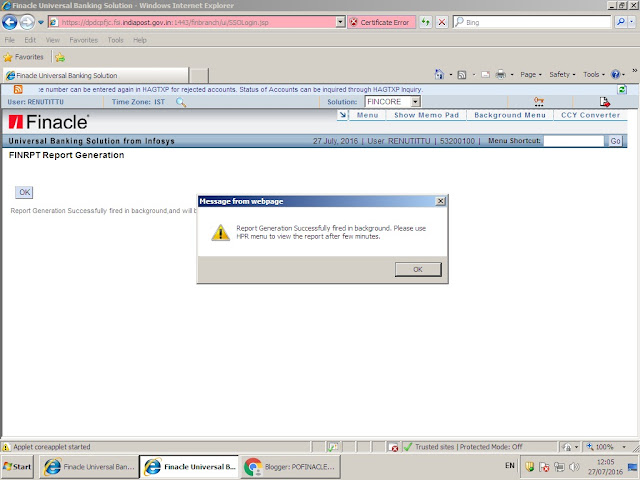This screenshot has height=480, width=640.
Task: Click the security shield tray icon
Action: click(x=529, y=467)
